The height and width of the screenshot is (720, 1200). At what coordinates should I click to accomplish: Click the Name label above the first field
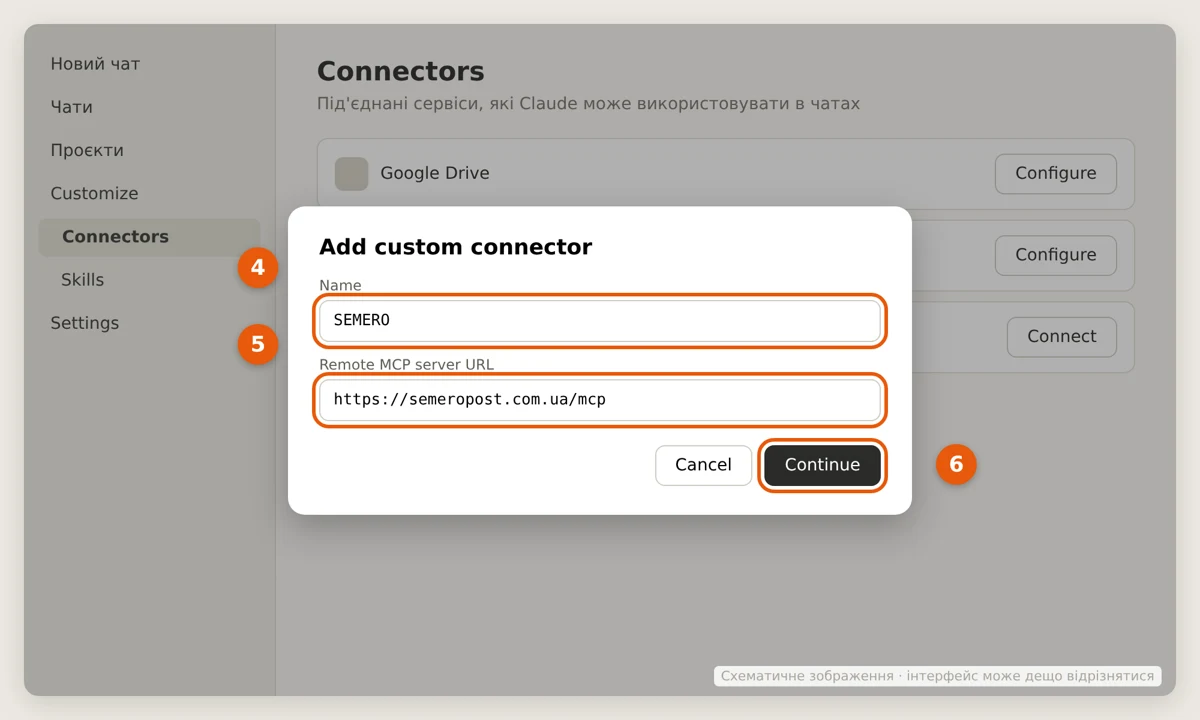[340, 285]
